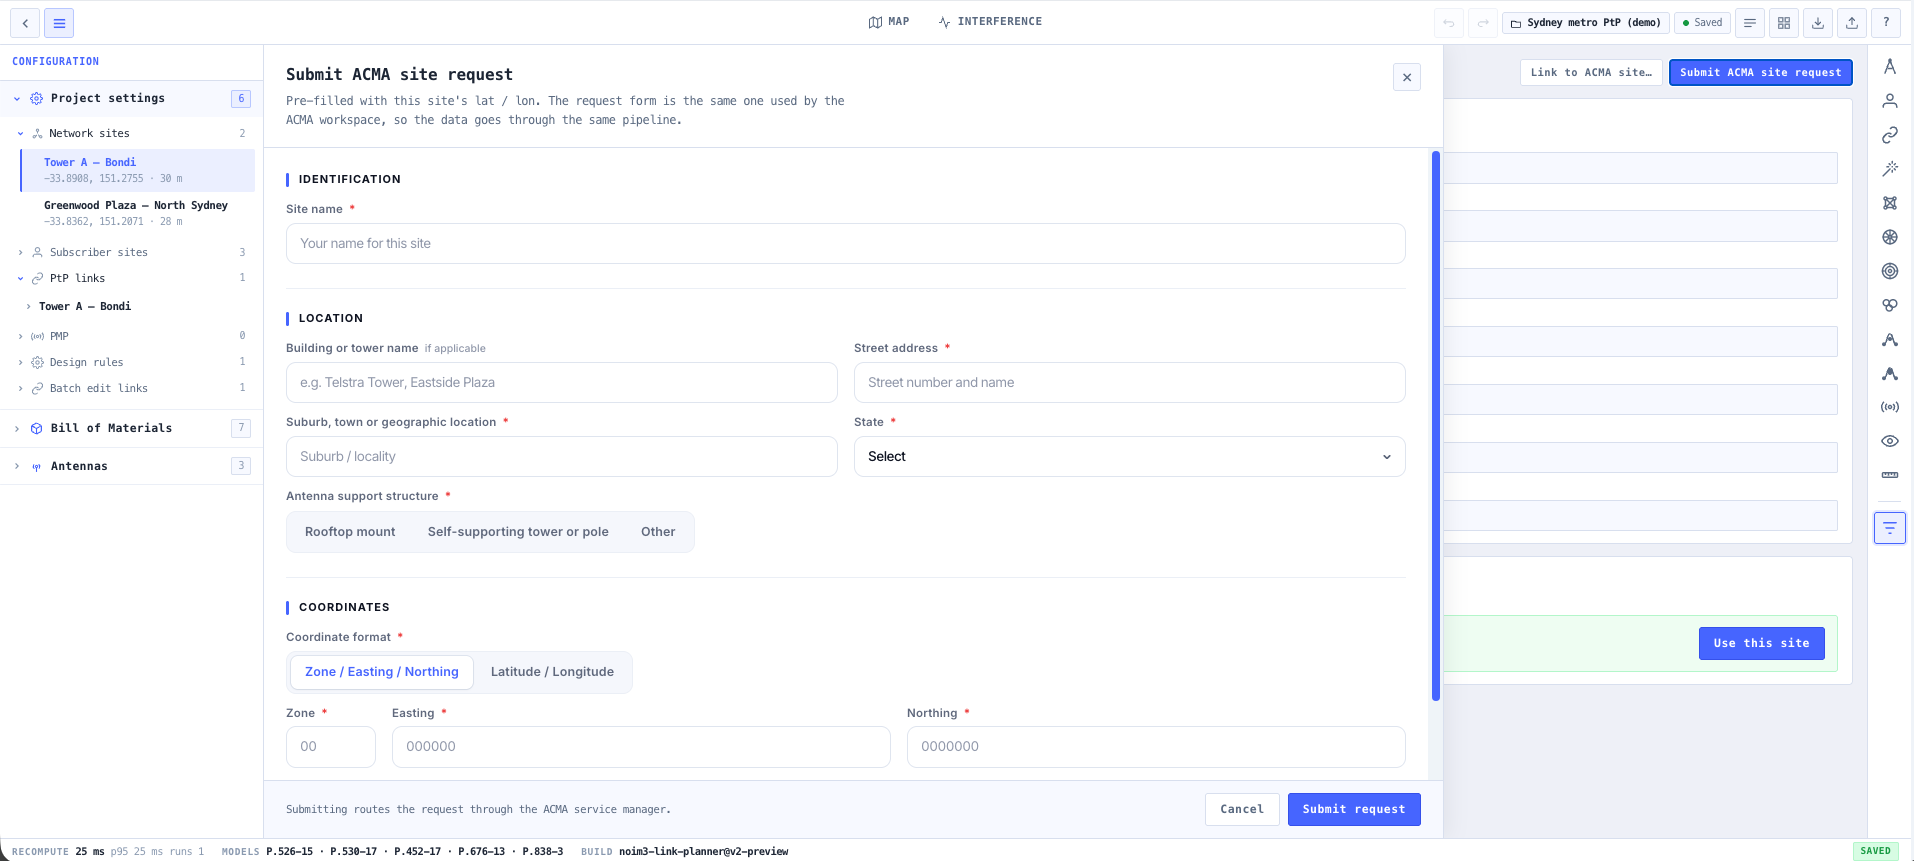Select Latitude / Longitude coordinate format

552,672
